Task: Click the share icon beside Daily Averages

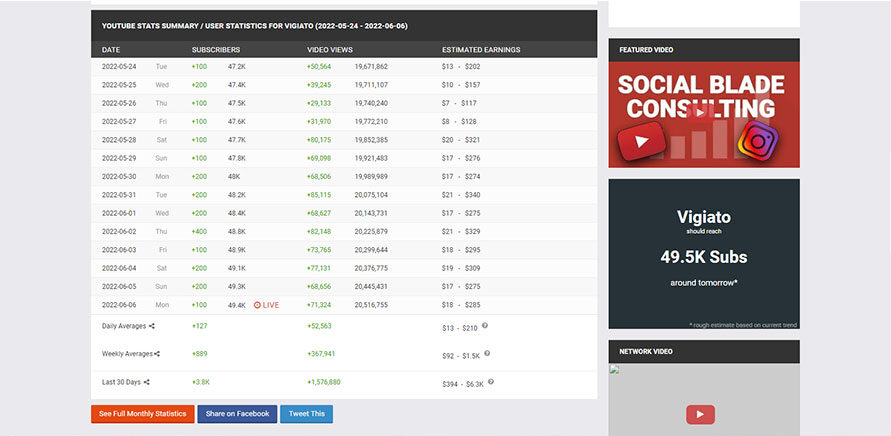Action: [152, 326]
